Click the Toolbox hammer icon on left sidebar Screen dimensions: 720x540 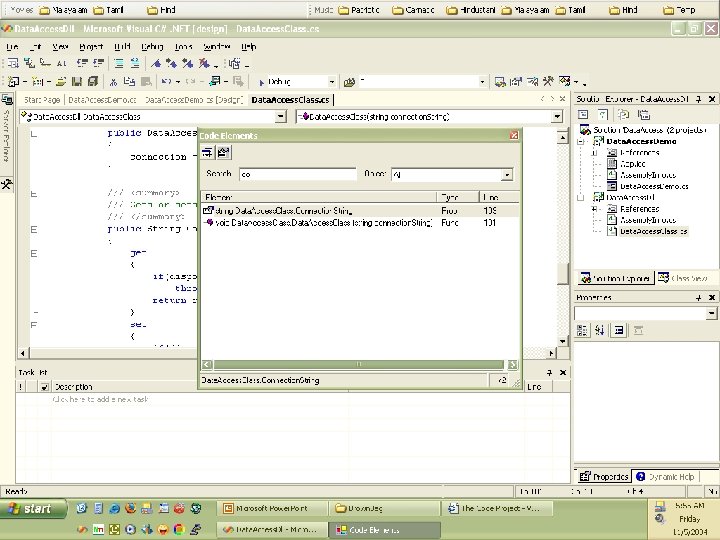[x=7, y=185]
